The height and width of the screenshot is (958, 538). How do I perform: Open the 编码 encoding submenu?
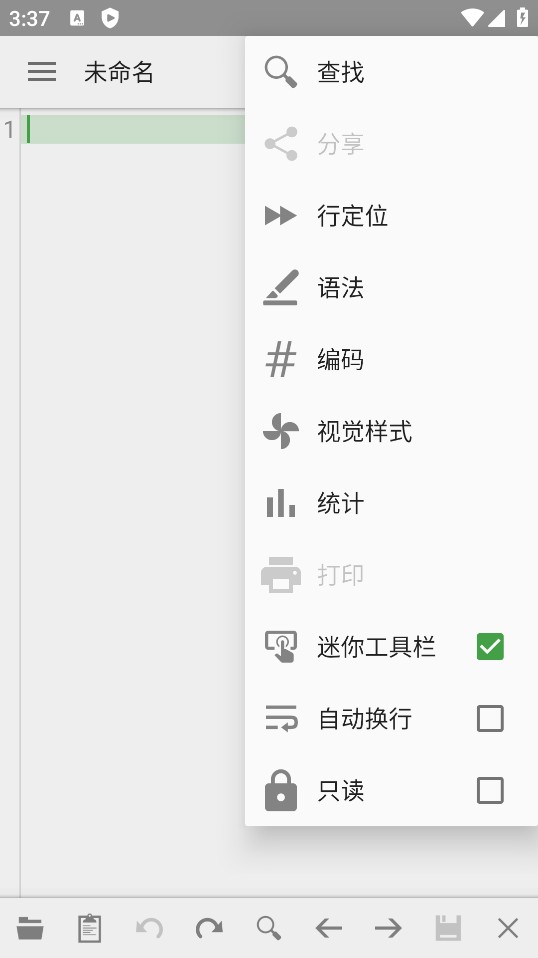pos(391,359)
